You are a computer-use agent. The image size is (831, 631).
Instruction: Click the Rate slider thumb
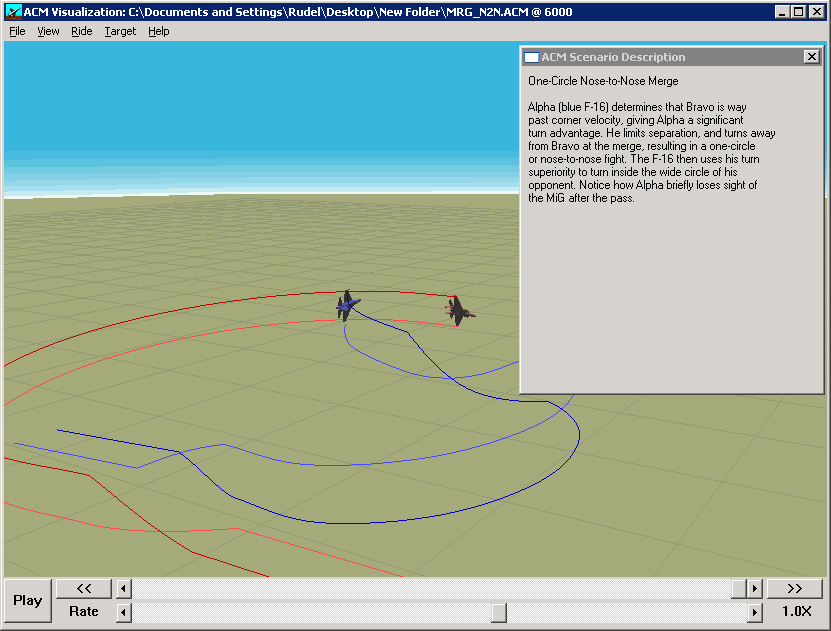click(499, 611)
